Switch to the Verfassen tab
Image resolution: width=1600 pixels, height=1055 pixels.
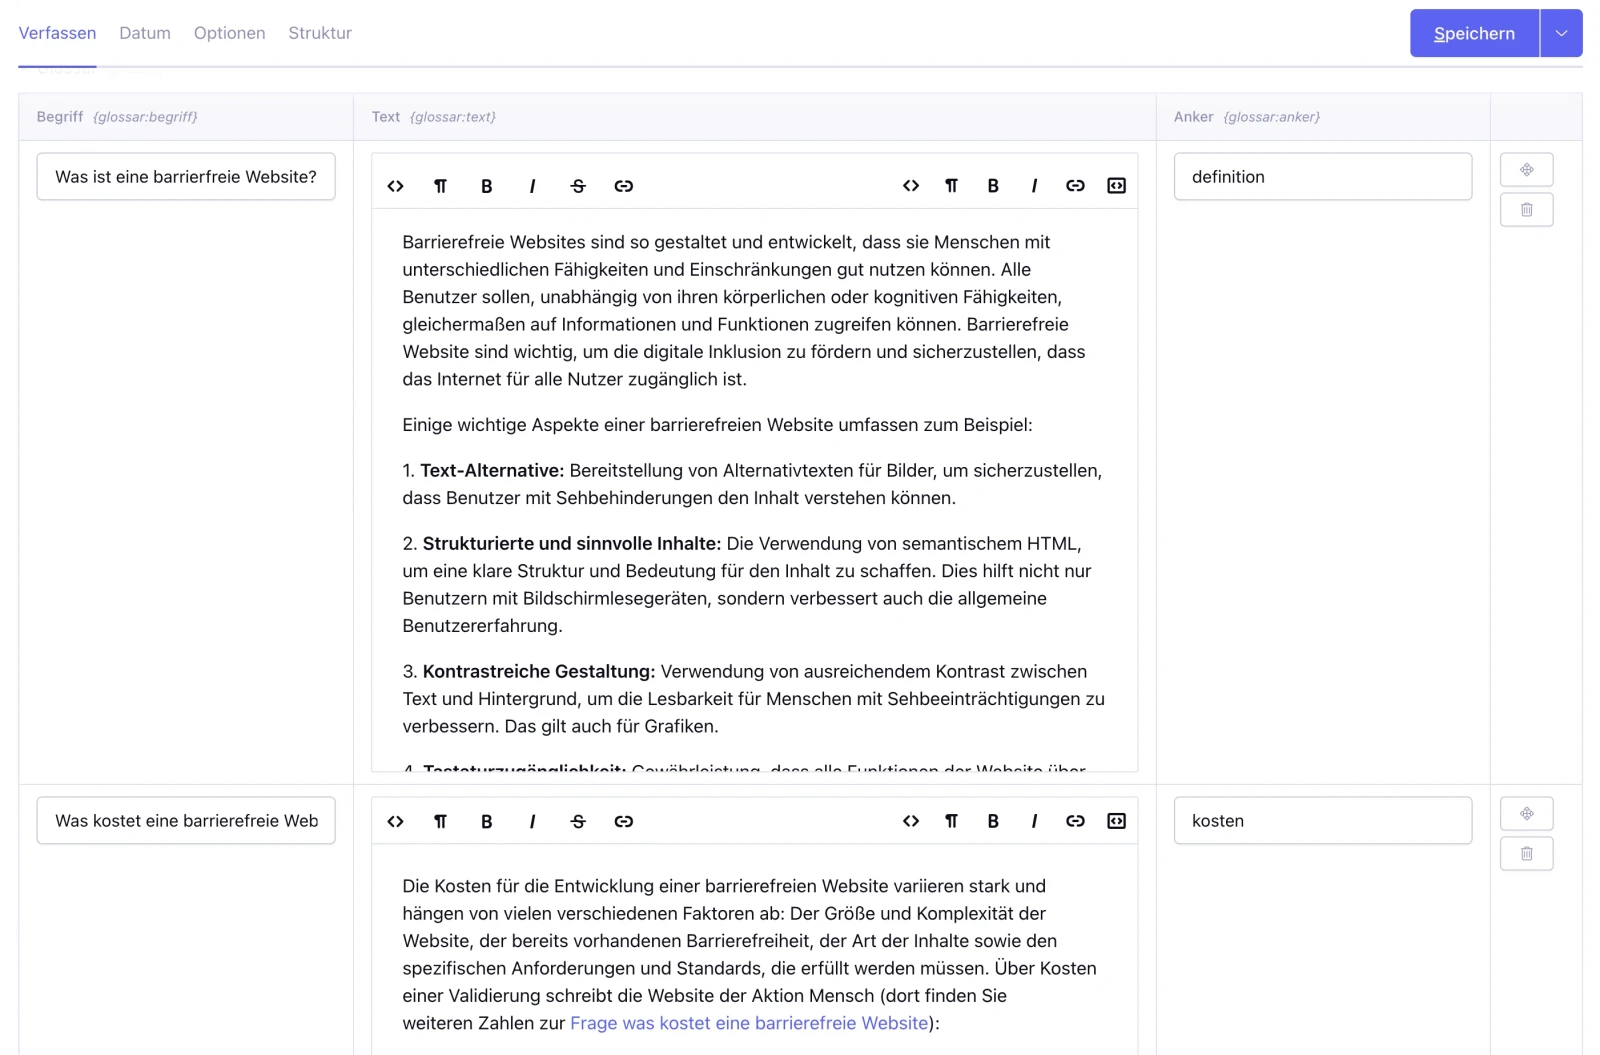(57, 33)
